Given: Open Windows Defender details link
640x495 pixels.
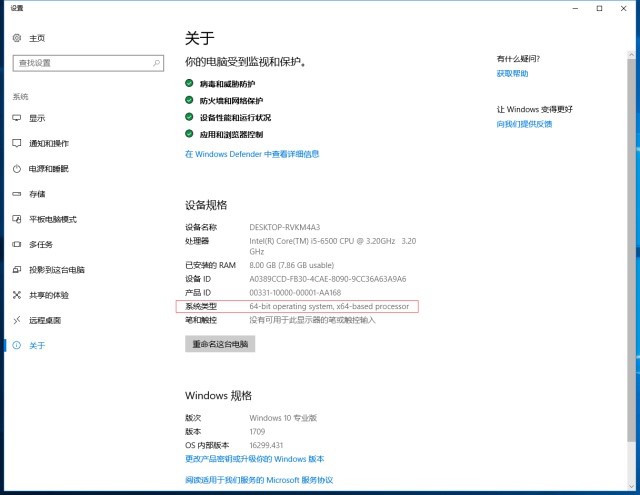Looking at the screenshot, I should pyautogui.click(x=252, y=154).
